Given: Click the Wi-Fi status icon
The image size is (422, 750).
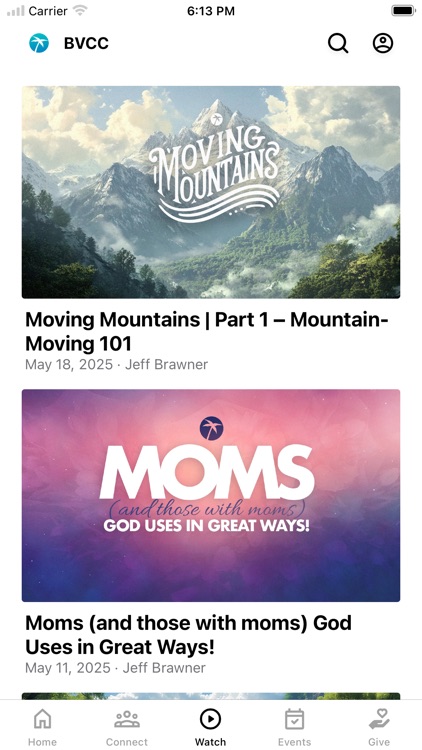Looking at the screenshot, I should [81, 11].
